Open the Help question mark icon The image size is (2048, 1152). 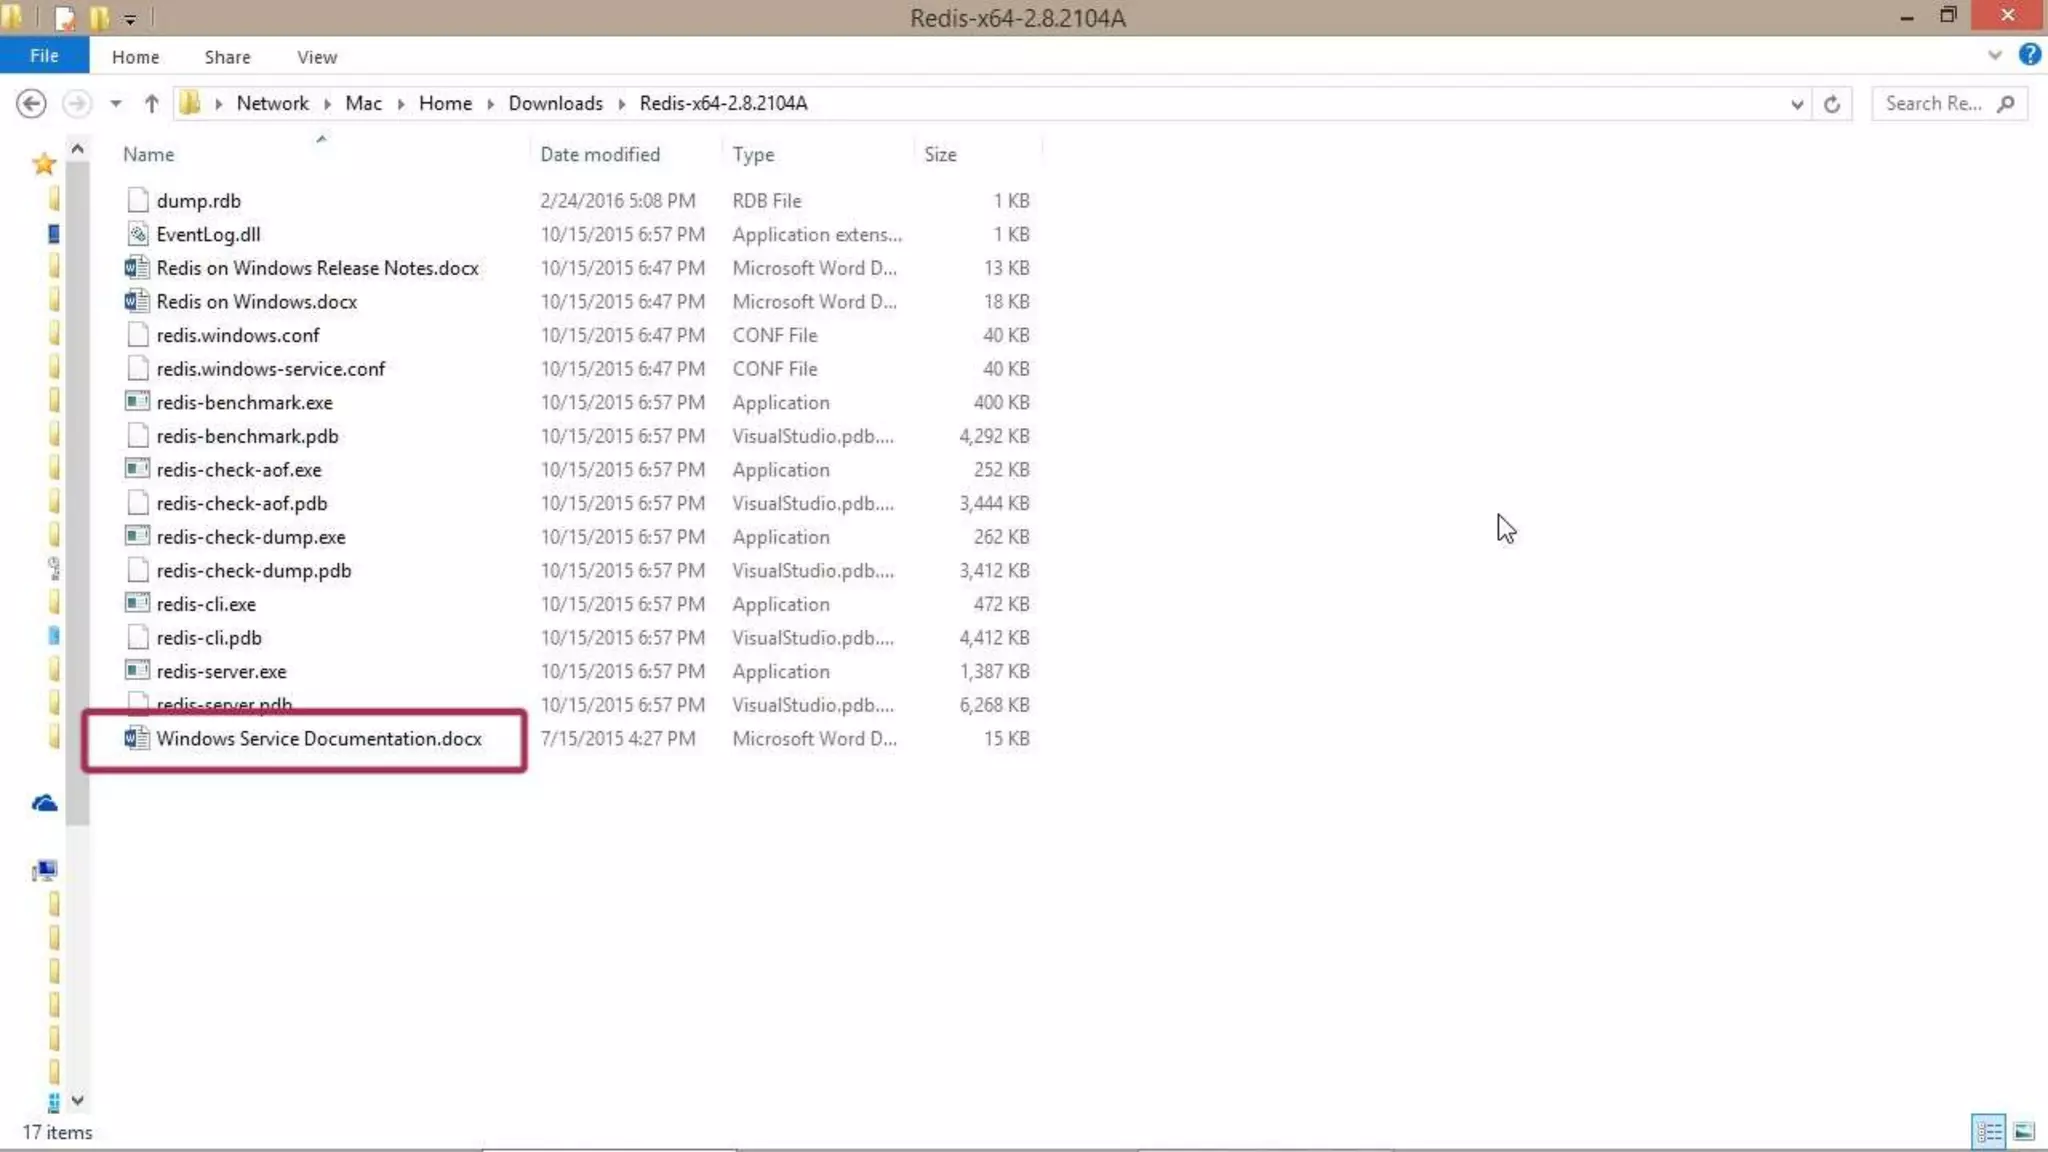pos(2029,55)
